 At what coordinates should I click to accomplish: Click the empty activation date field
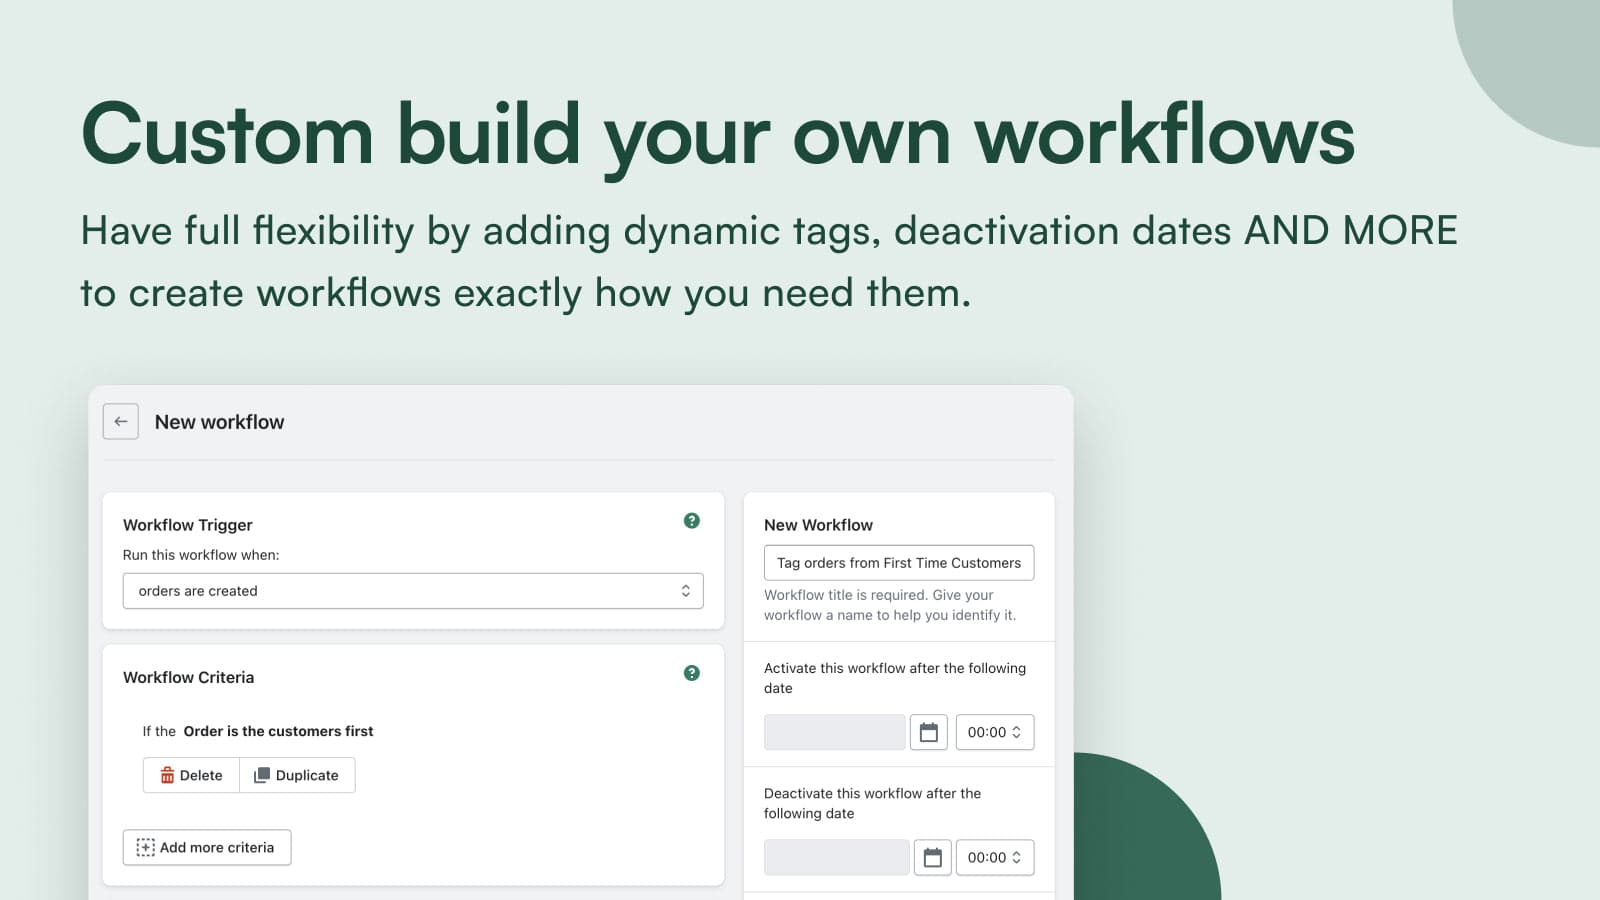point(834,731)
